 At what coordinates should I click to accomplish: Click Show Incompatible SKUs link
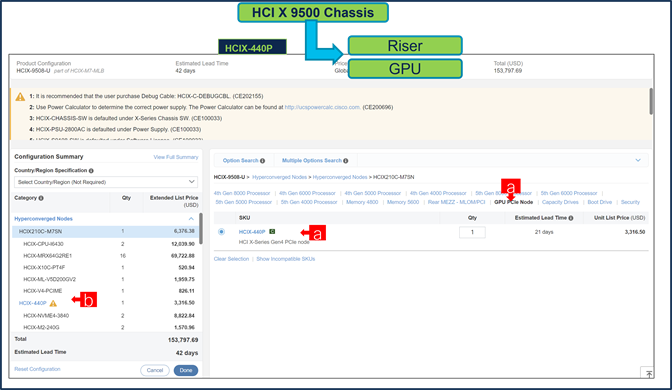point(285,259)
